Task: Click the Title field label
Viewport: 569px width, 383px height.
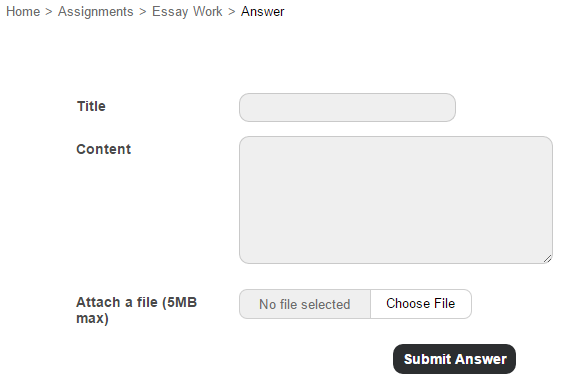Action: 91,106
